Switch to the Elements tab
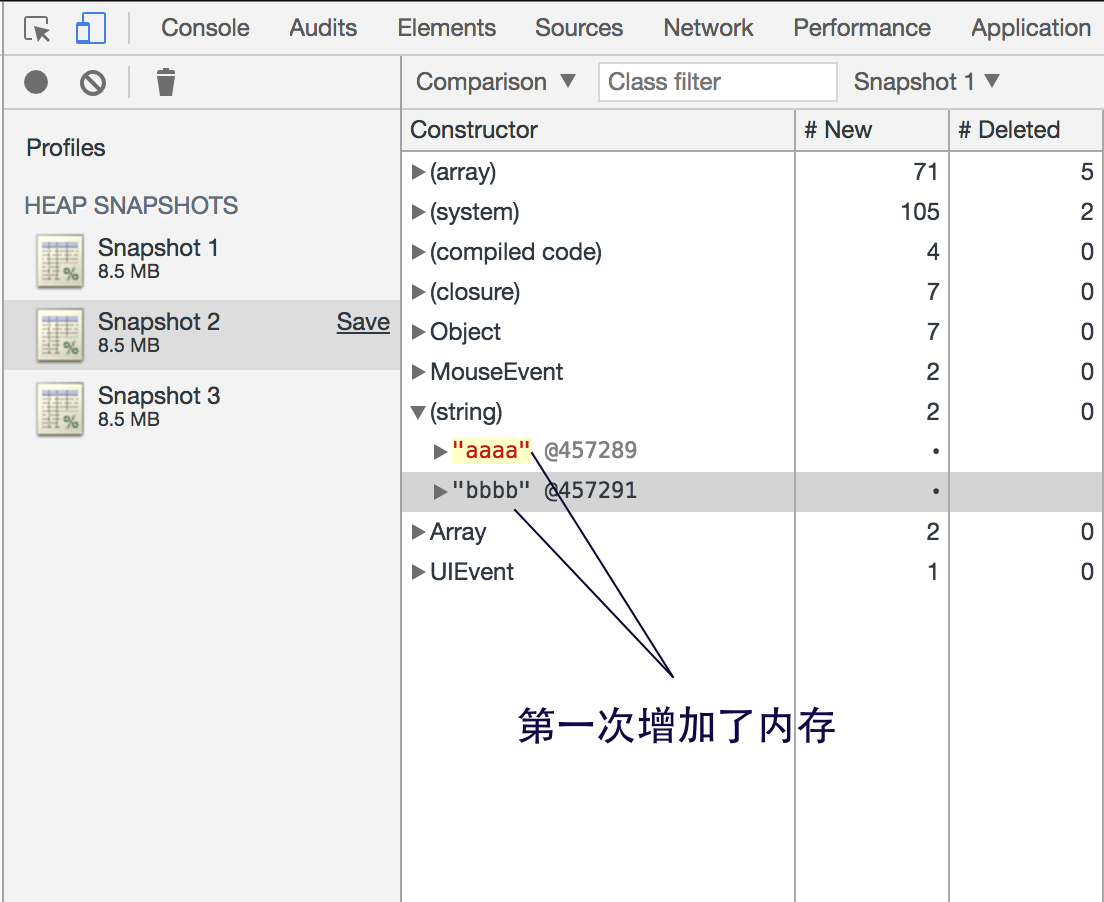 446,27
